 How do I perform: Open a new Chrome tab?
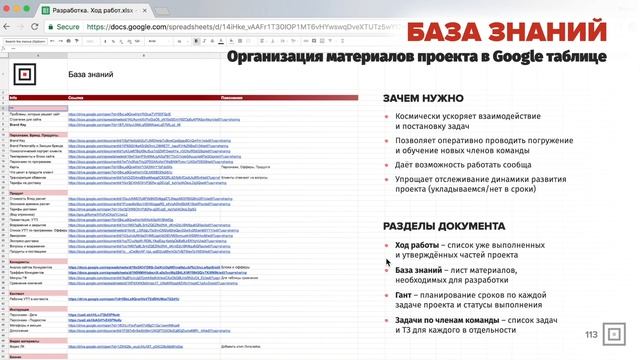(162, 11)
